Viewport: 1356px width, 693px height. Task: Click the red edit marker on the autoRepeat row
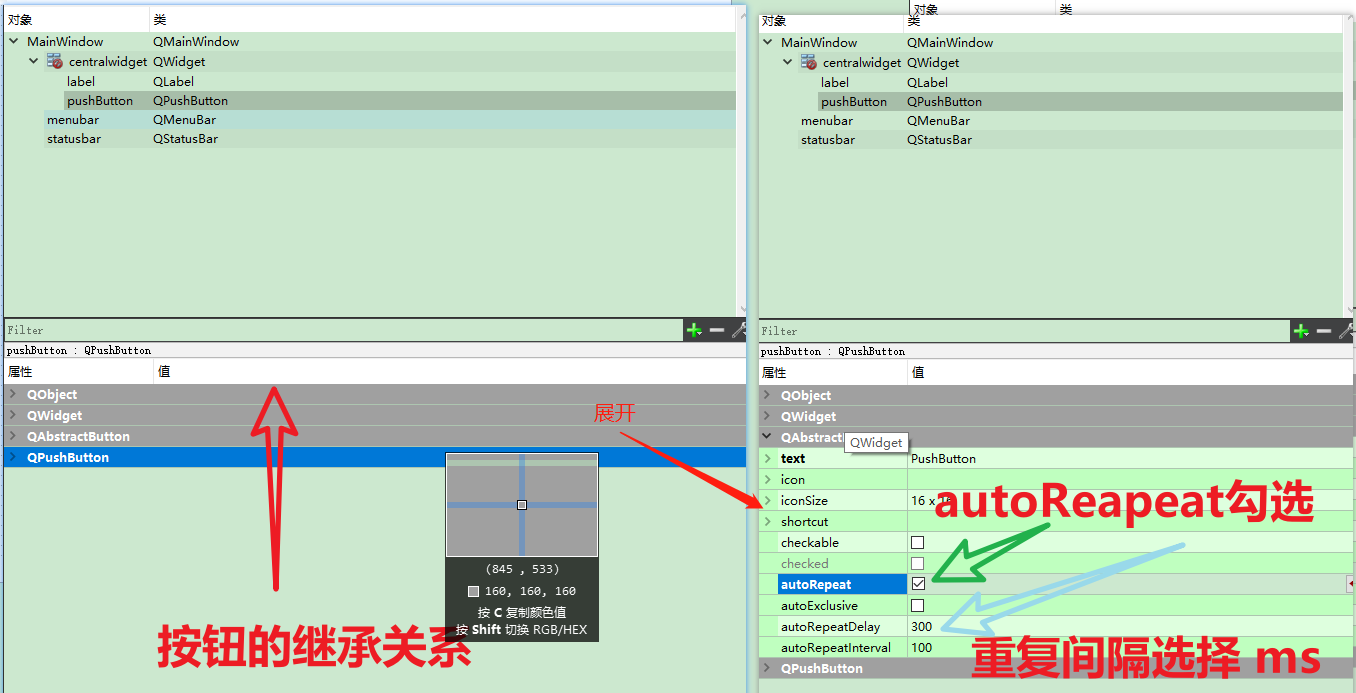(1350, 583)
